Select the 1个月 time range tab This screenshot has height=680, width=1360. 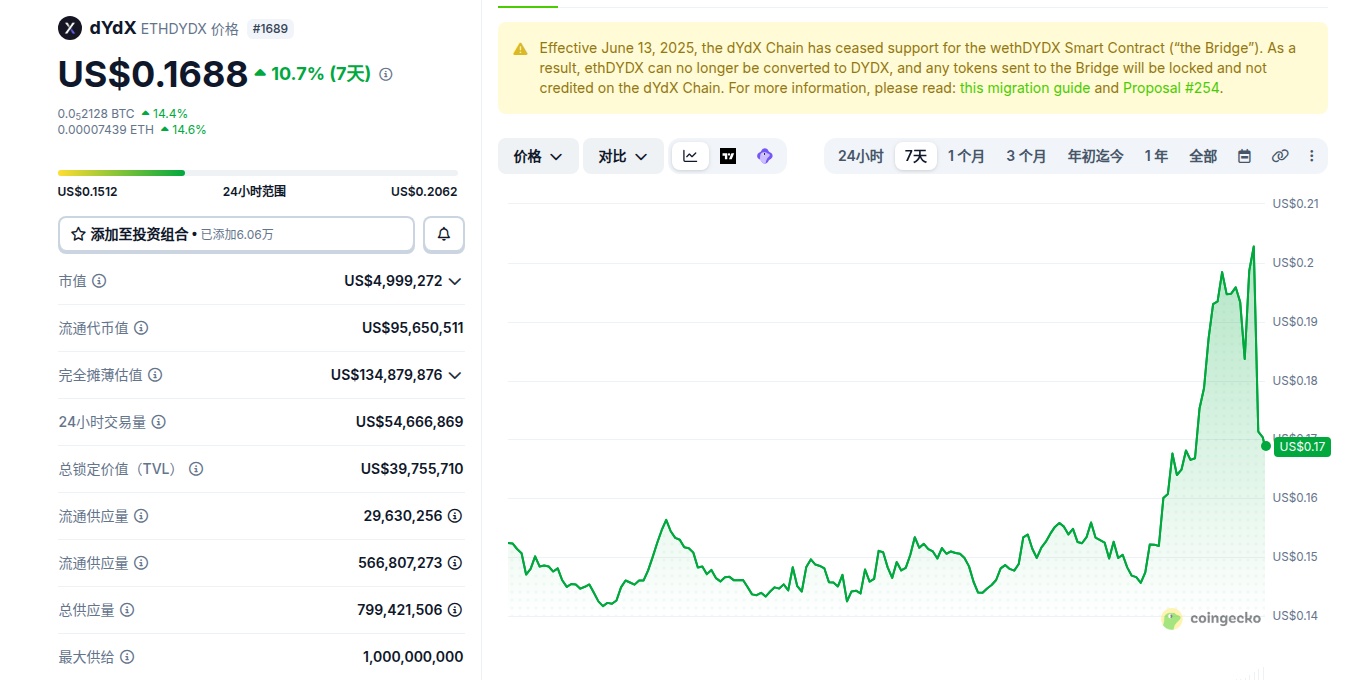pyautogui.click(x=966, y=156)
